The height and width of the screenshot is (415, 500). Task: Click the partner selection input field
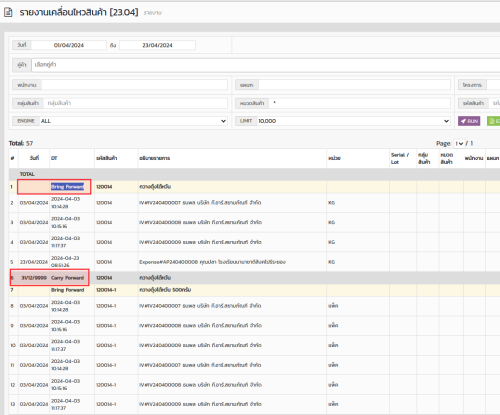click(x=266, y=65)
